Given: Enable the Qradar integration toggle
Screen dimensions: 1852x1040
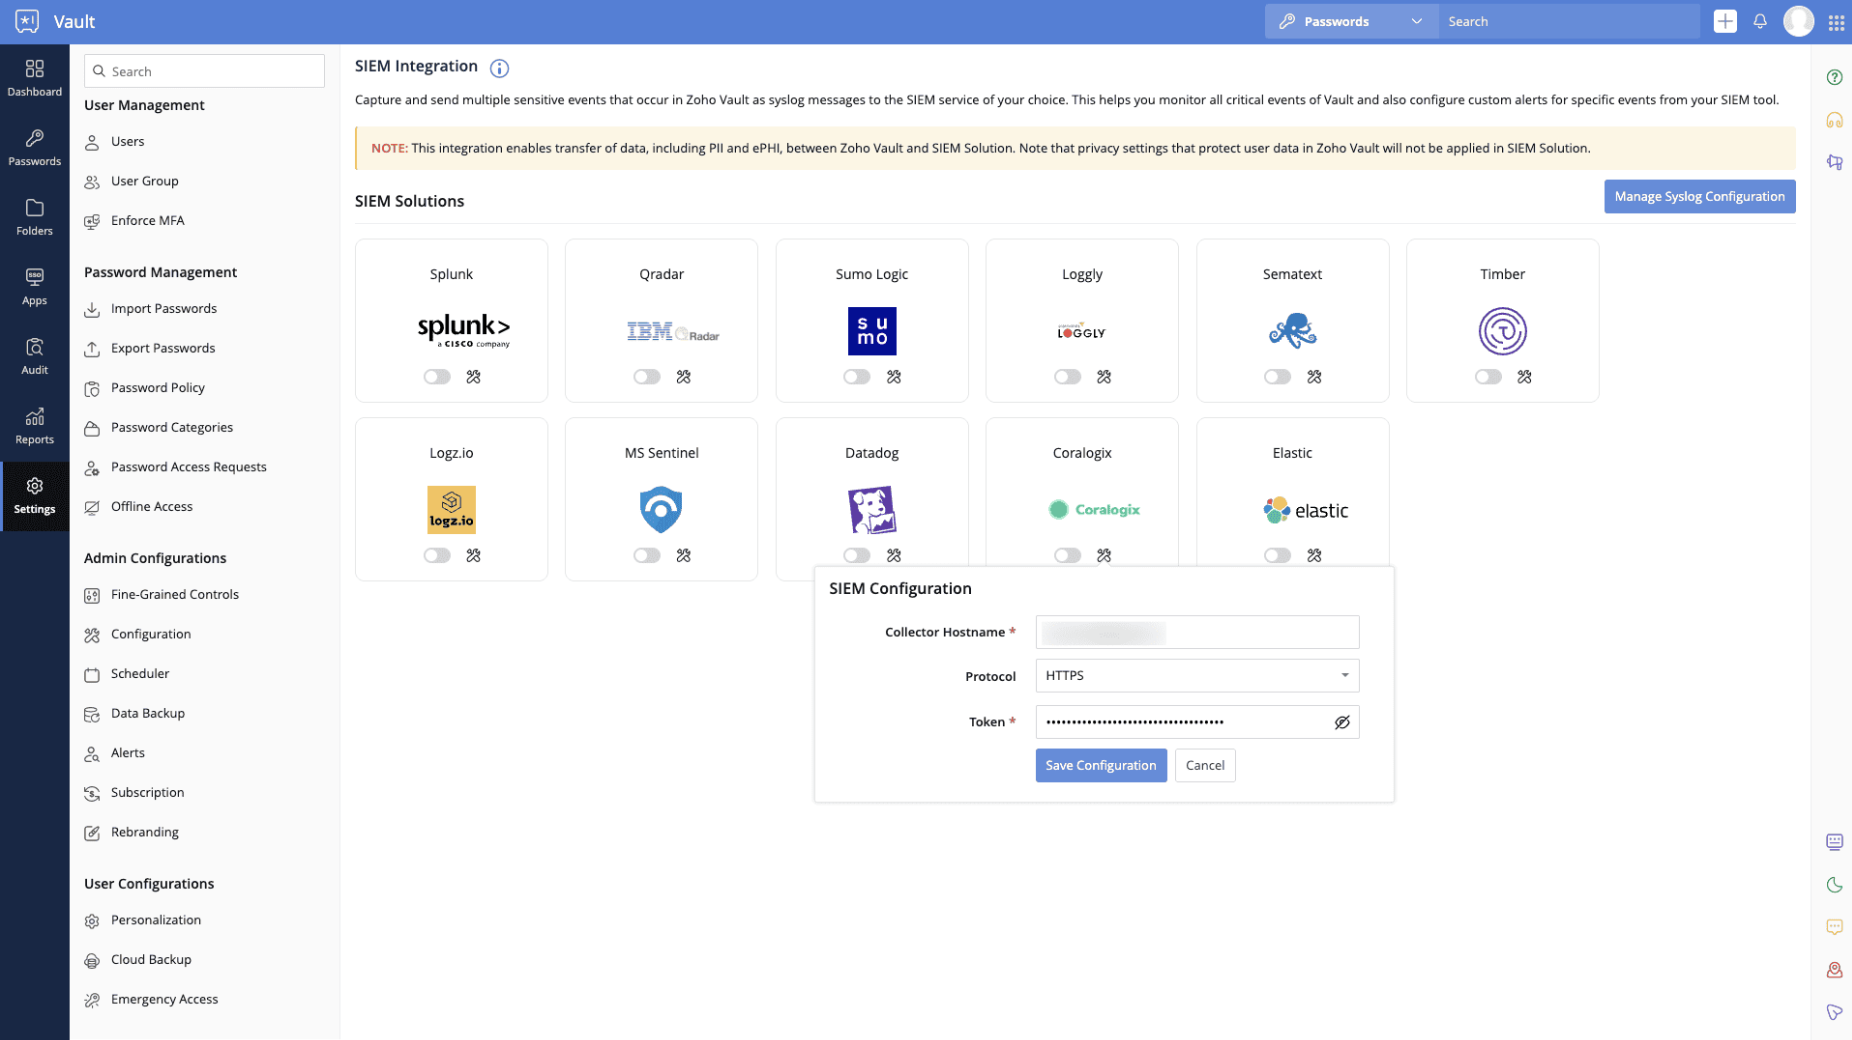Looking at the screenshot, I should pyautogui.click(x=647, y=377).
